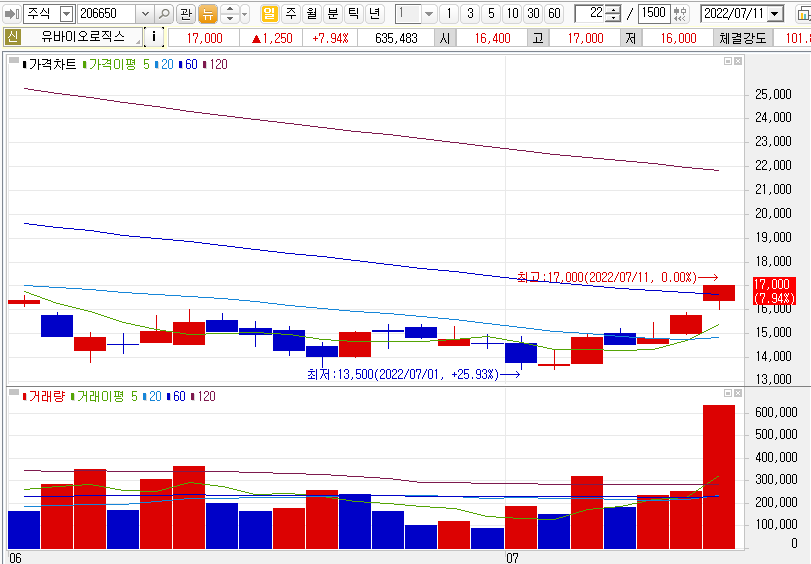Click the interval preset 10 button
811x564 pixels.
click(513, 14)
